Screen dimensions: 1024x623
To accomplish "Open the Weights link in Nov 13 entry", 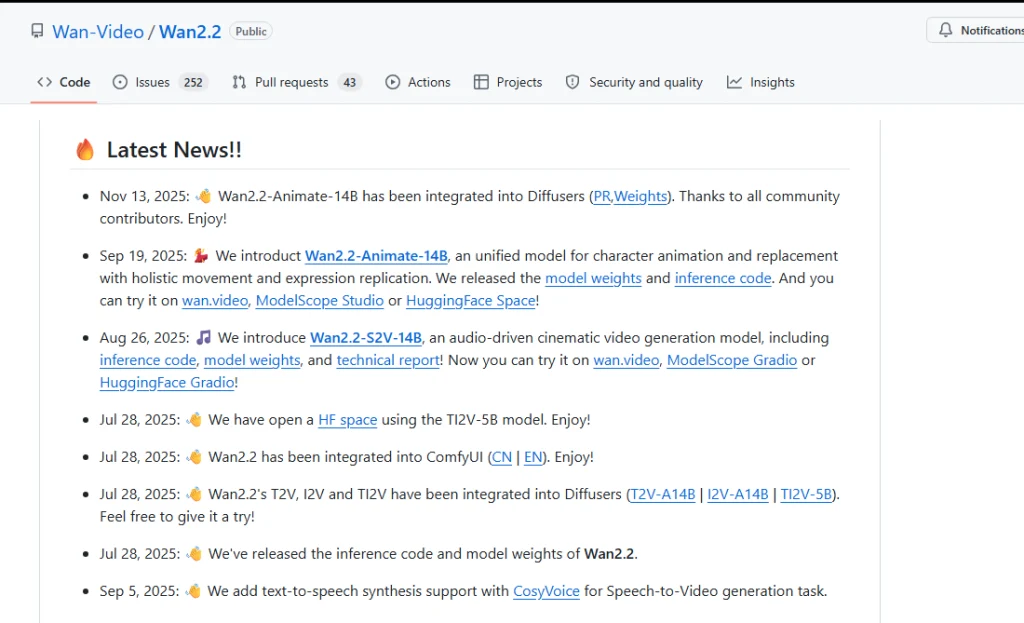I will 641,197.
